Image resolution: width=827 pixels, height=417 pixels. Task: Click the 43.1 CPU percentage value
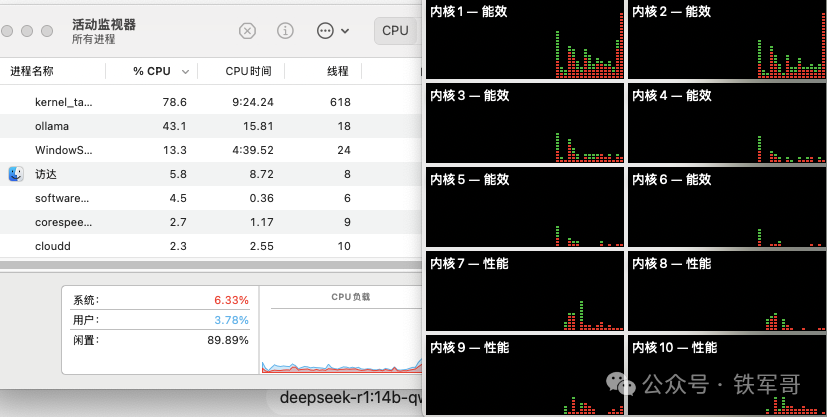(x=175, y=126)
